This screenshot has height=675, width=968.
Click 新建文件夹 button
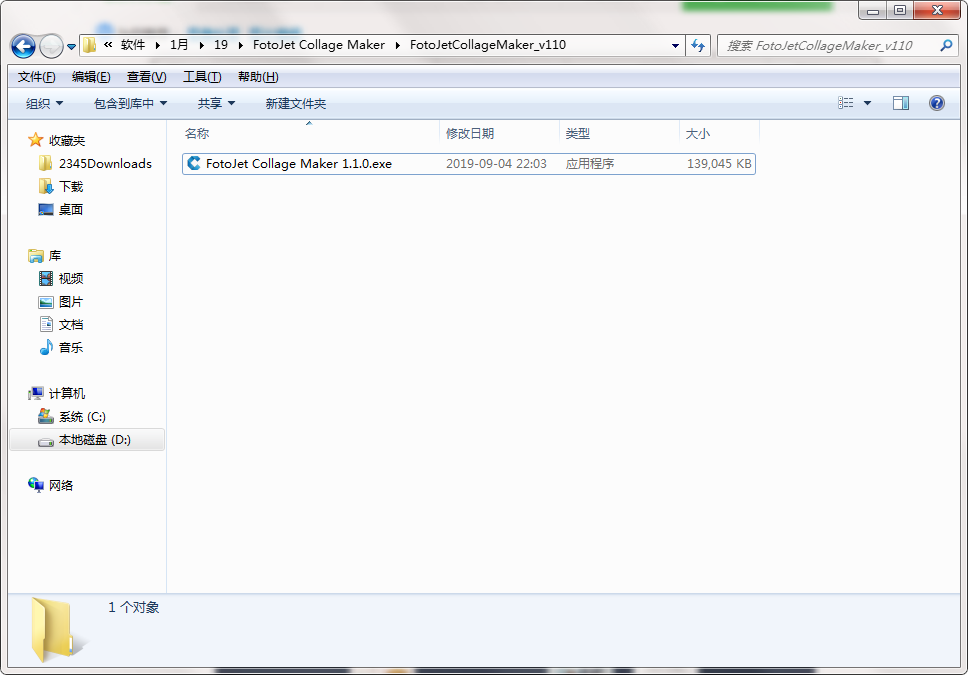[x=296, y=103]
